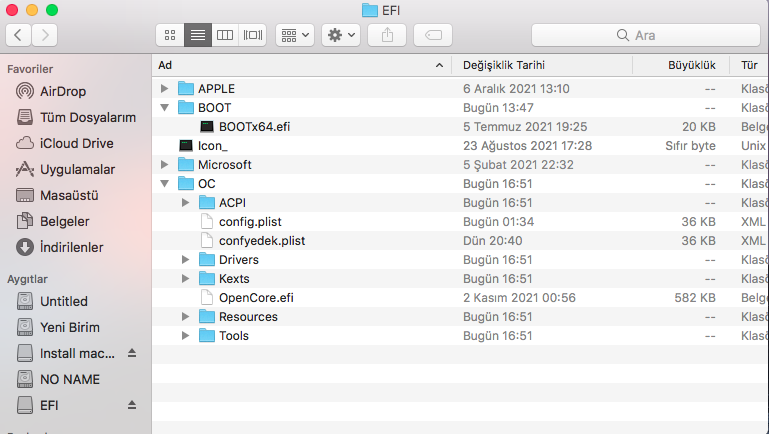Eject the EFI volume in sidebar
769x434 pixels.
pos(131,405)
